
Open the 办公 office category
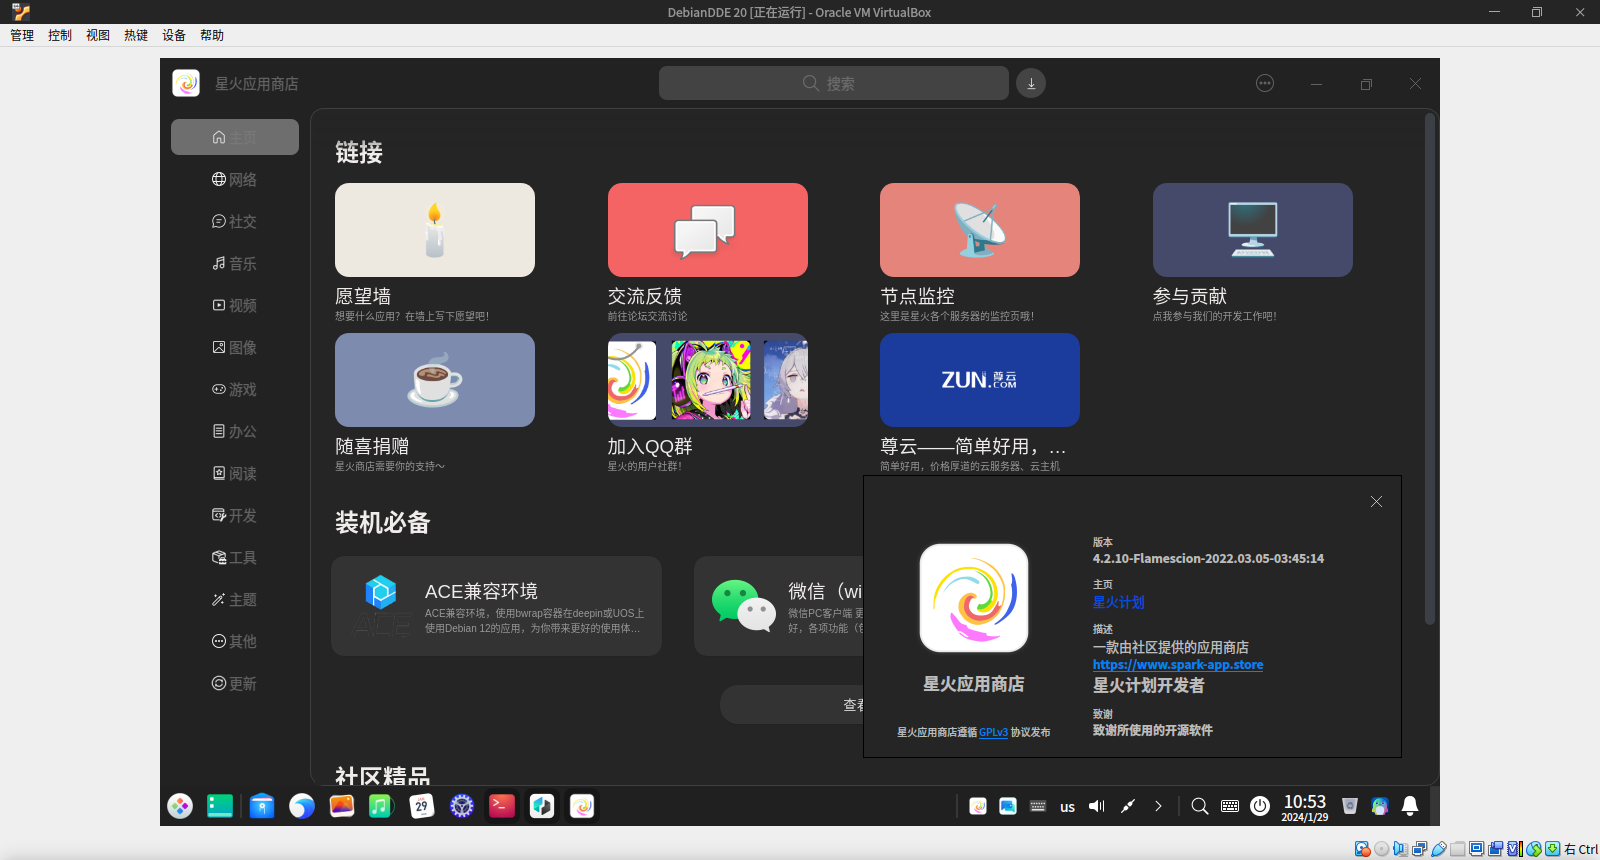coord(235,431)
